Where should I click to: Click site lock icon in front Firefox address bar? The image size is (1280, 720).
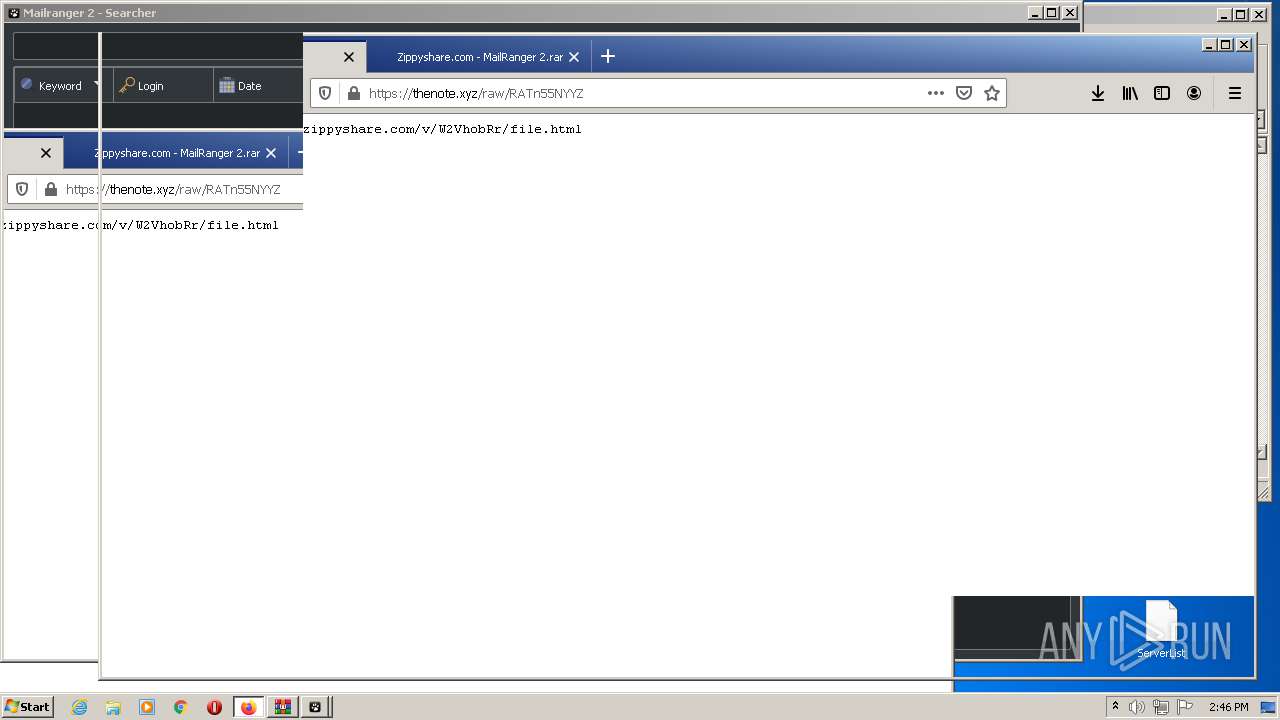pos(353,93)
